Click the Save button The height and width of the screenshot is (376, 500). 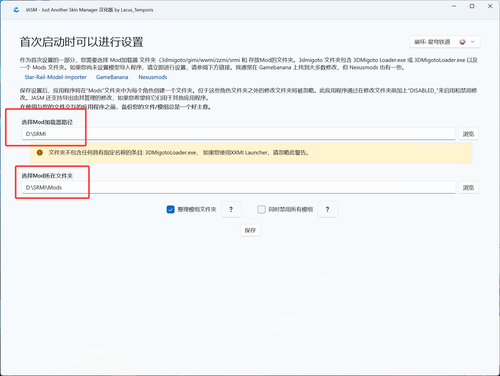250,230
